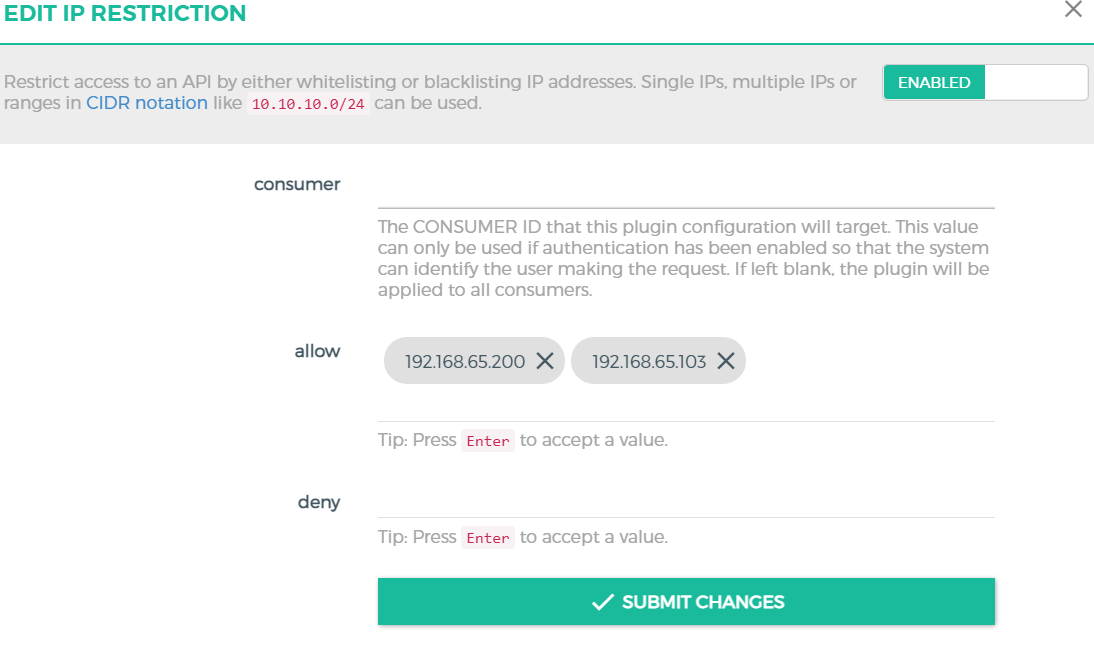Click the Edit IP Restriction title heading

[126, 13]
